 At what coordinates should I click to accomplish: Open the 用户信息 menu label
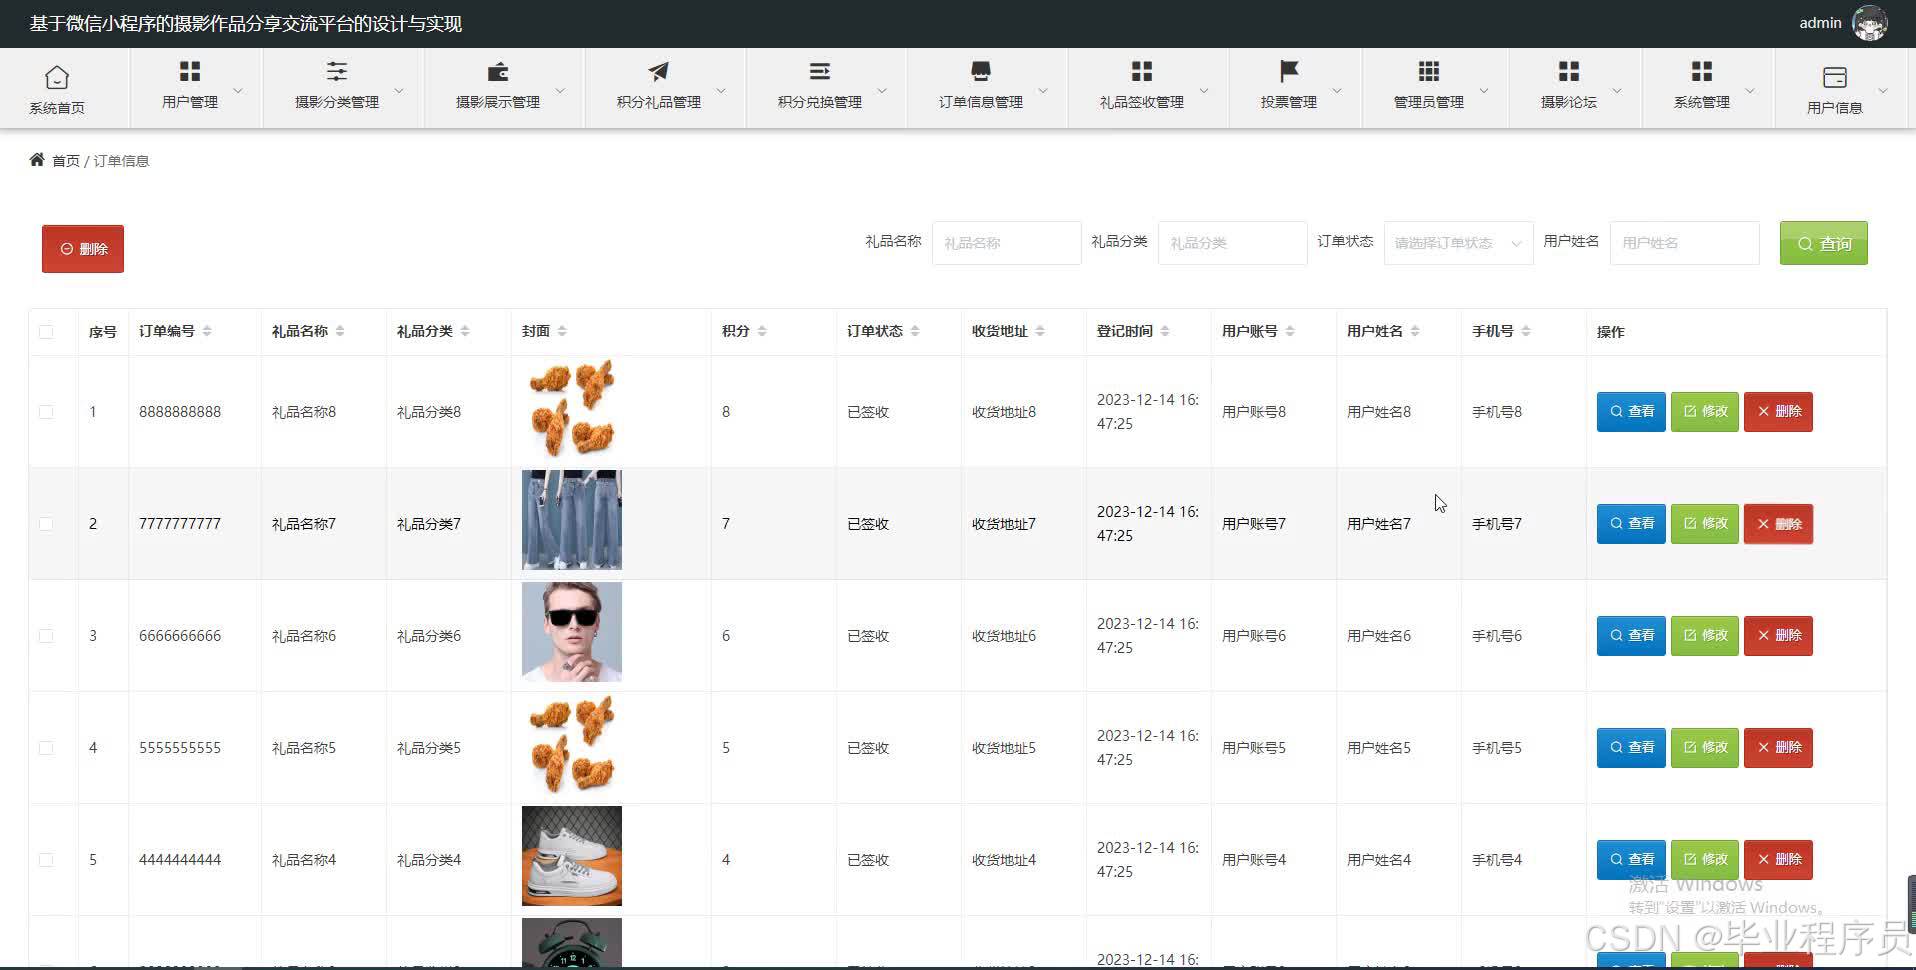[1835, 108]
